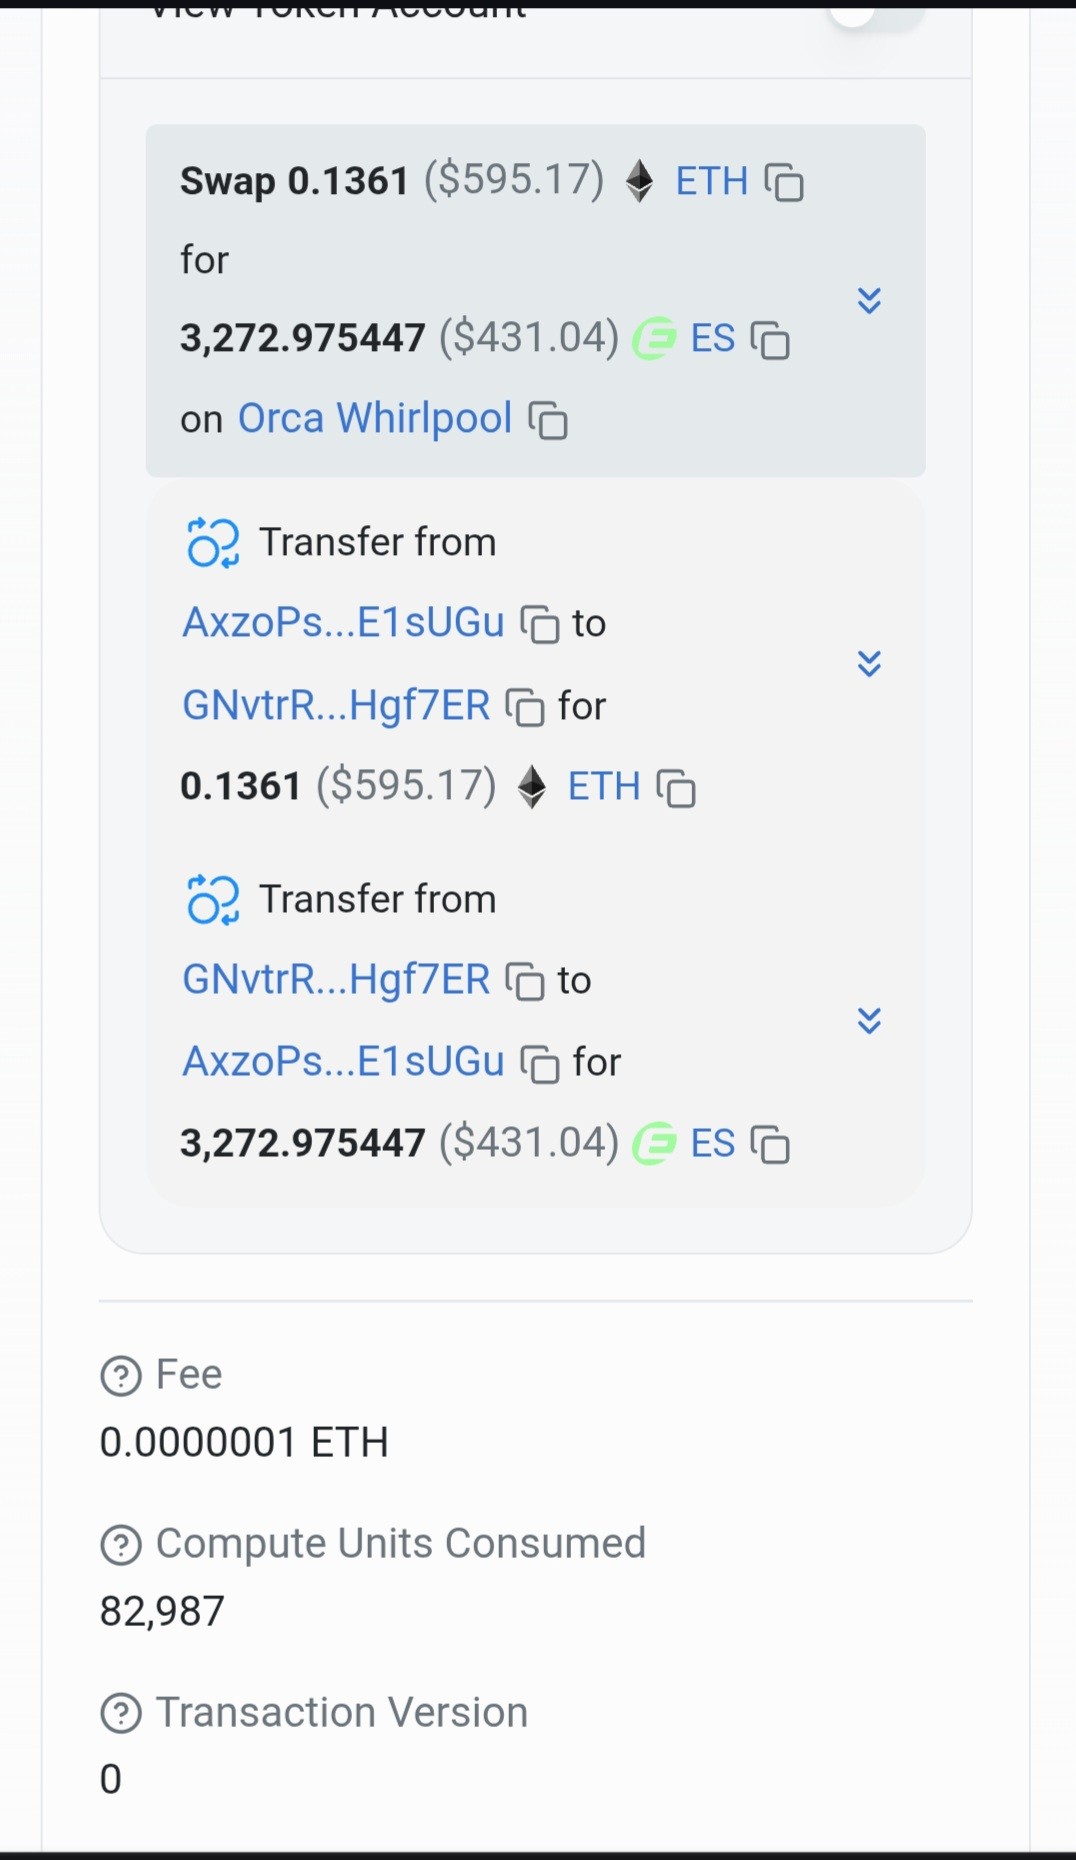The height and width of the screenshot is (1860, 1076).
Task: Copy ETH token address in first transfer
Action: click(x=676, y=788)
